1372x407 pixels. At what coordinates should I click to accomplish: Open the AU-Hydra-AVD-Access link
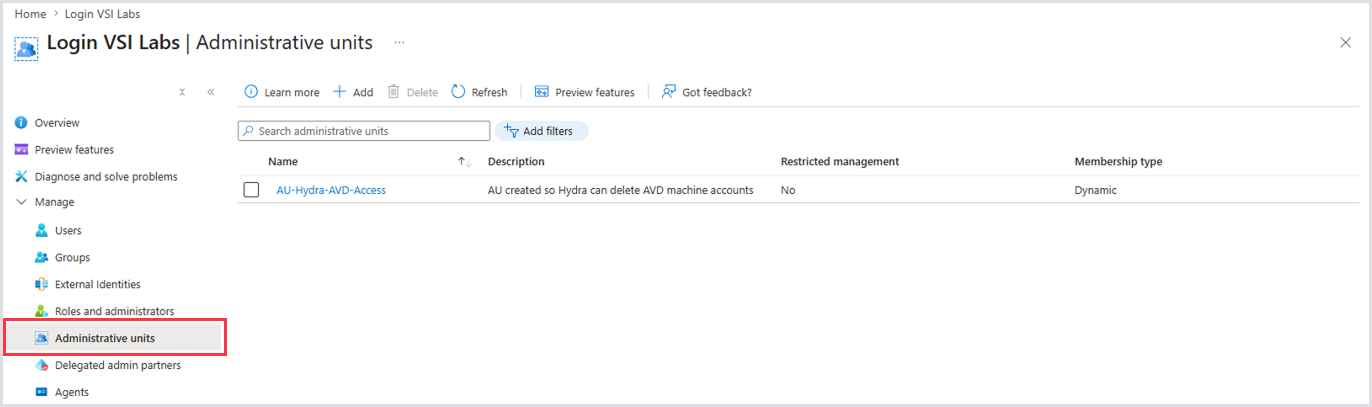tap(331, 190)
